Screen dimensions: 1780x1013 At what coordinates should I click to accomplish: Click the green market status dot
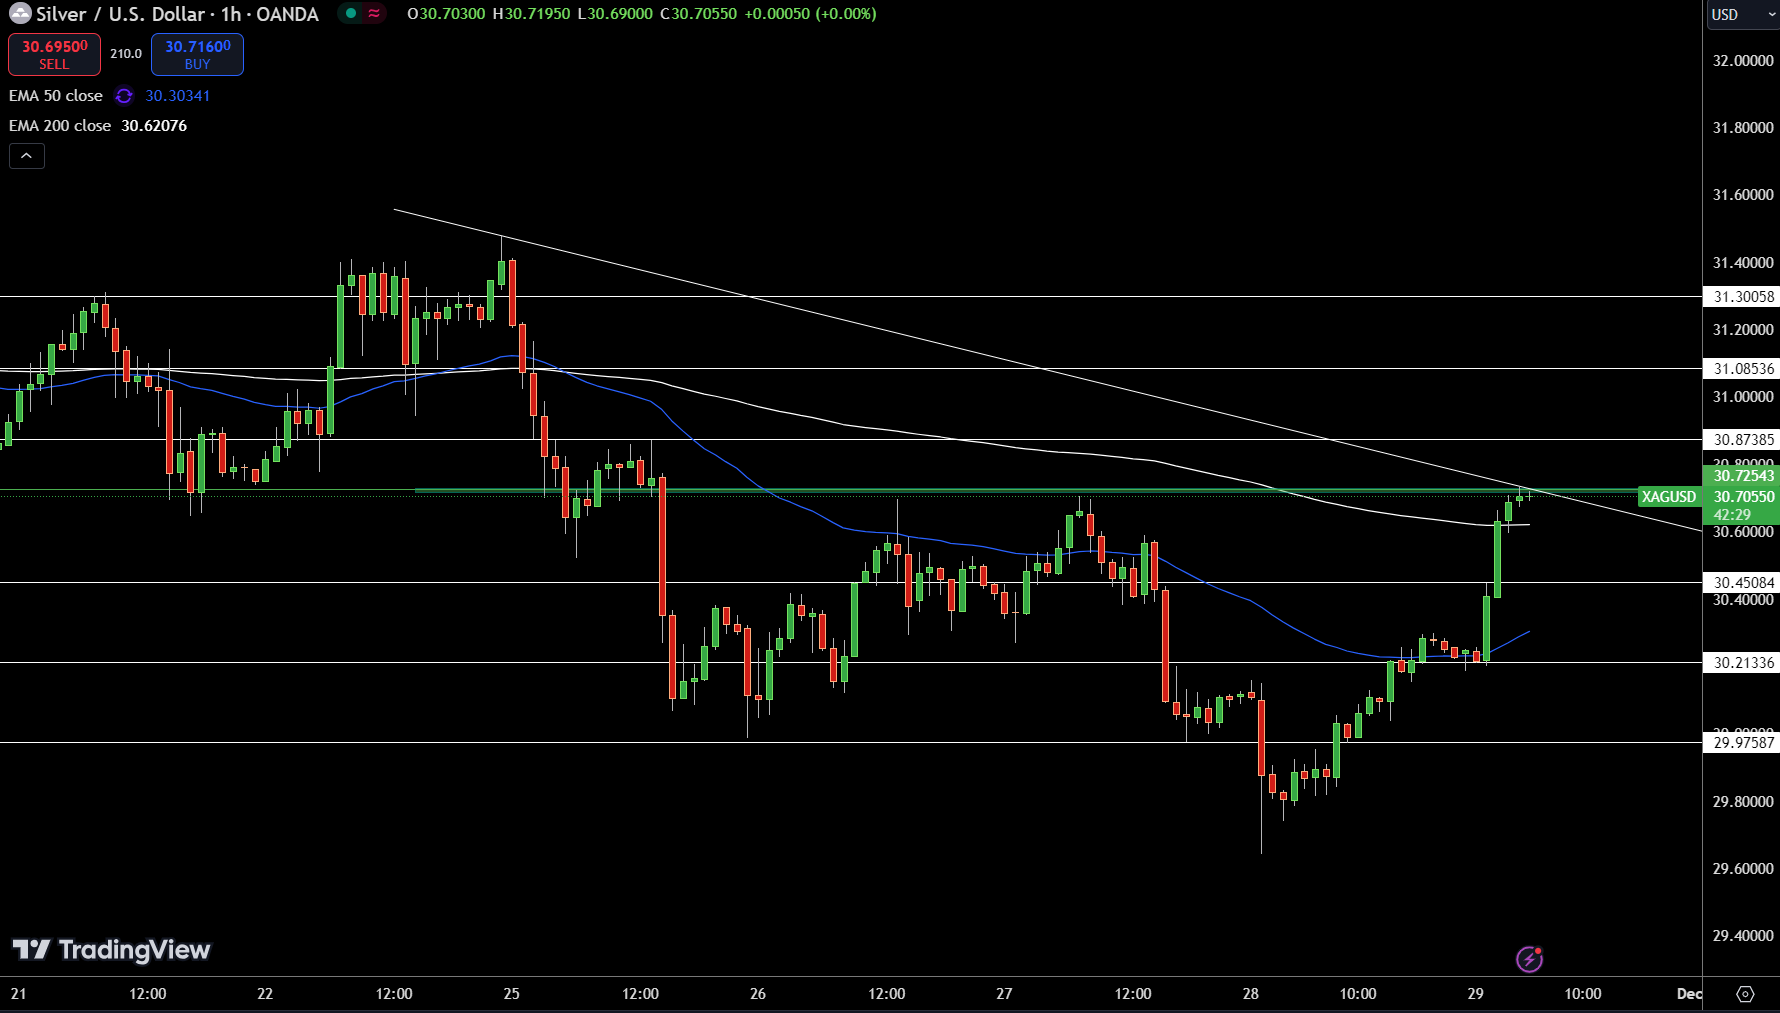coord(351,13)
